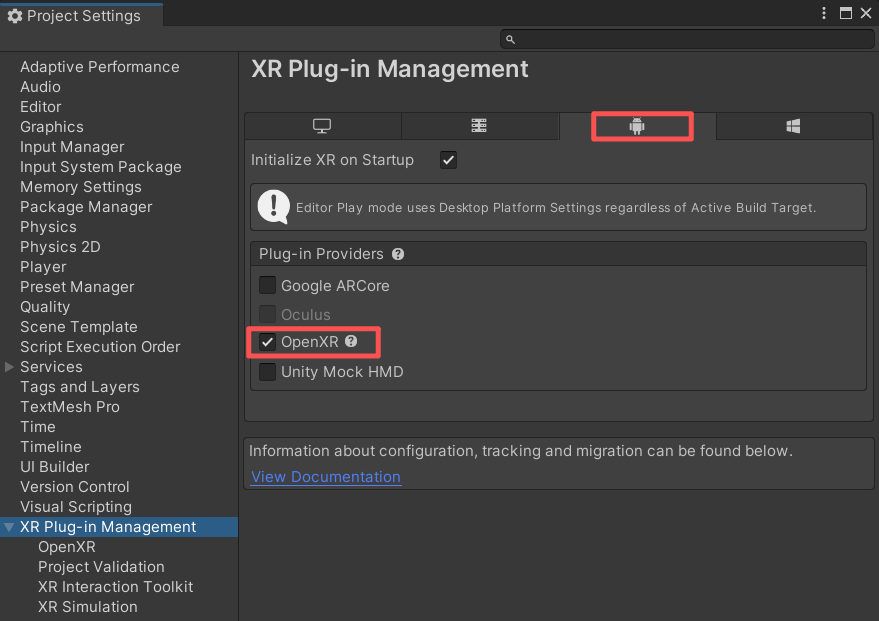Uncheck the OpenXR plug-in provider

267,342
